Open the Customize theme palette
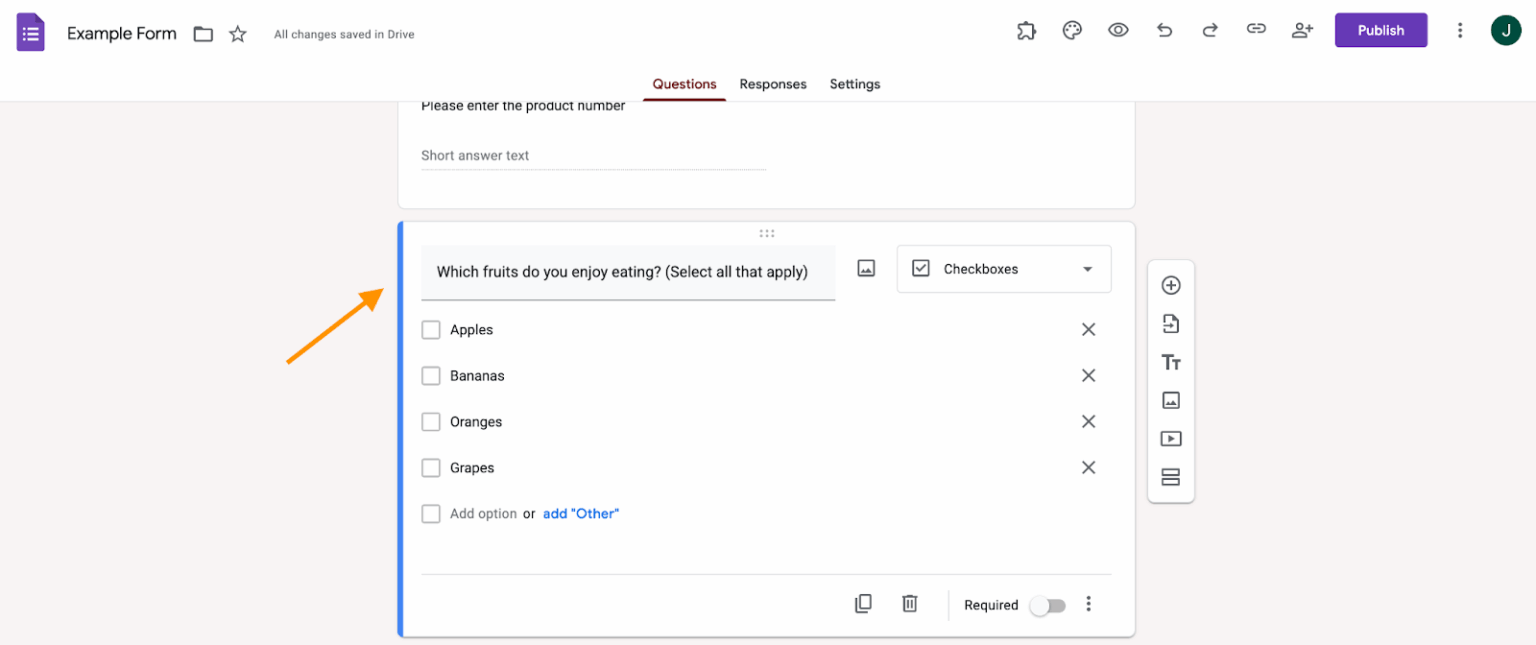This screenshot has height=645, width=1536. pos(1071,30)
